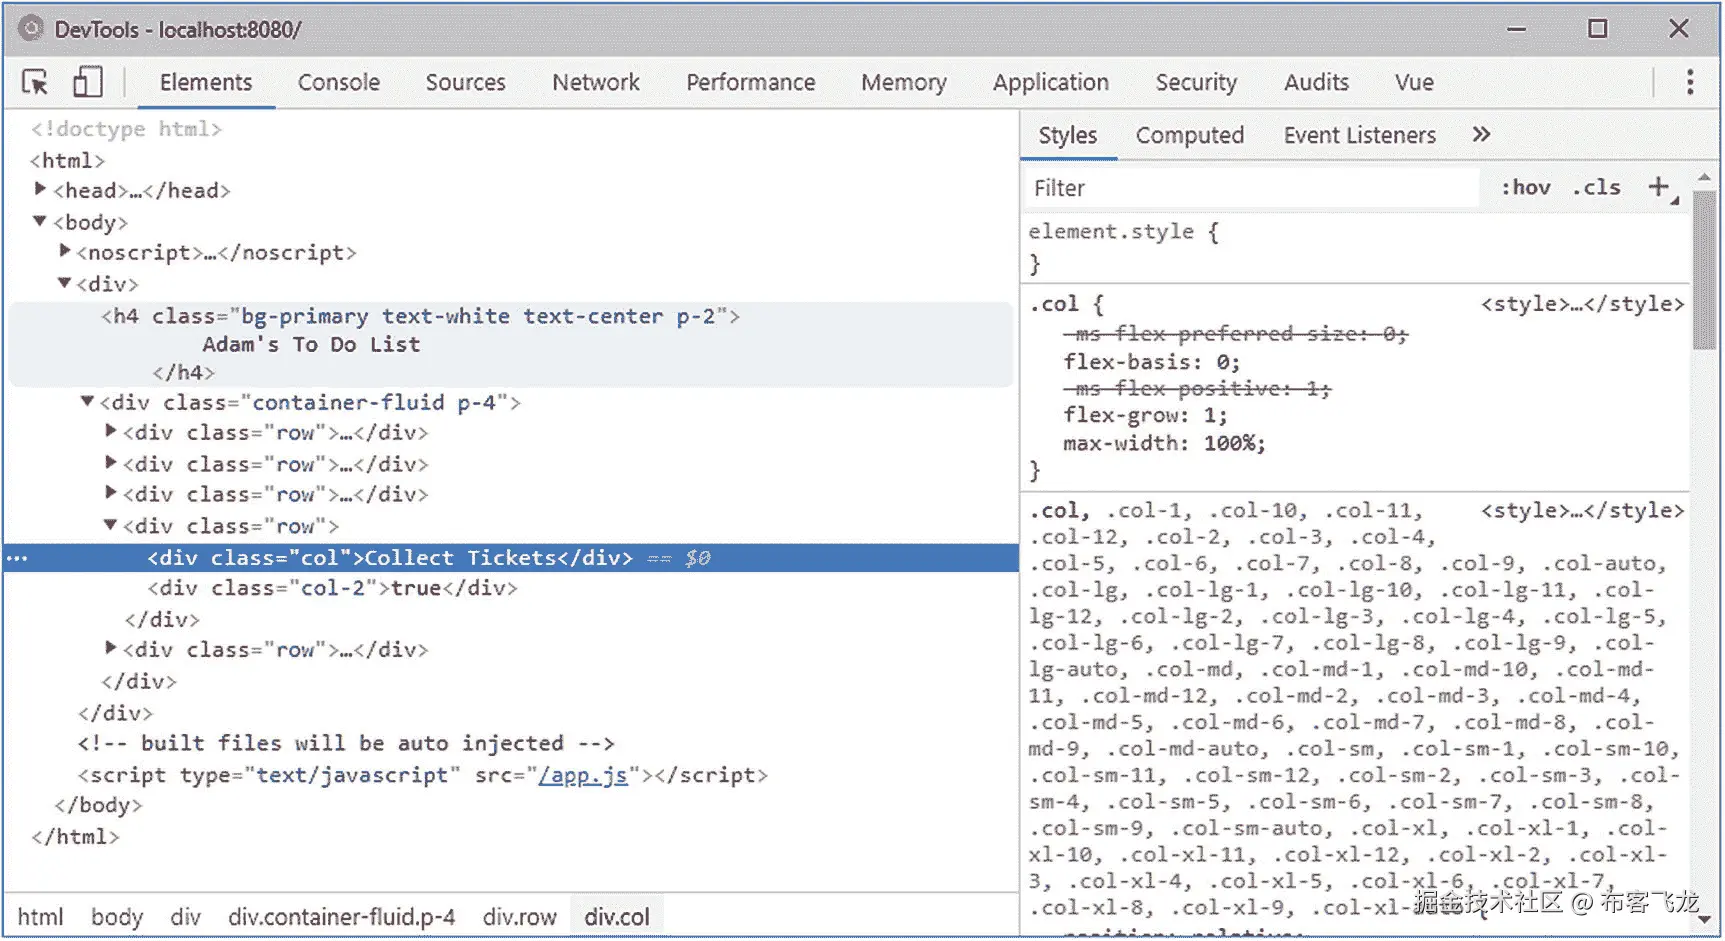The height and width of the screenshot is (941, 1725).
Task: Click the struck-through -ms-flex-preferred-size declaration
Action: pos(1235,334)
